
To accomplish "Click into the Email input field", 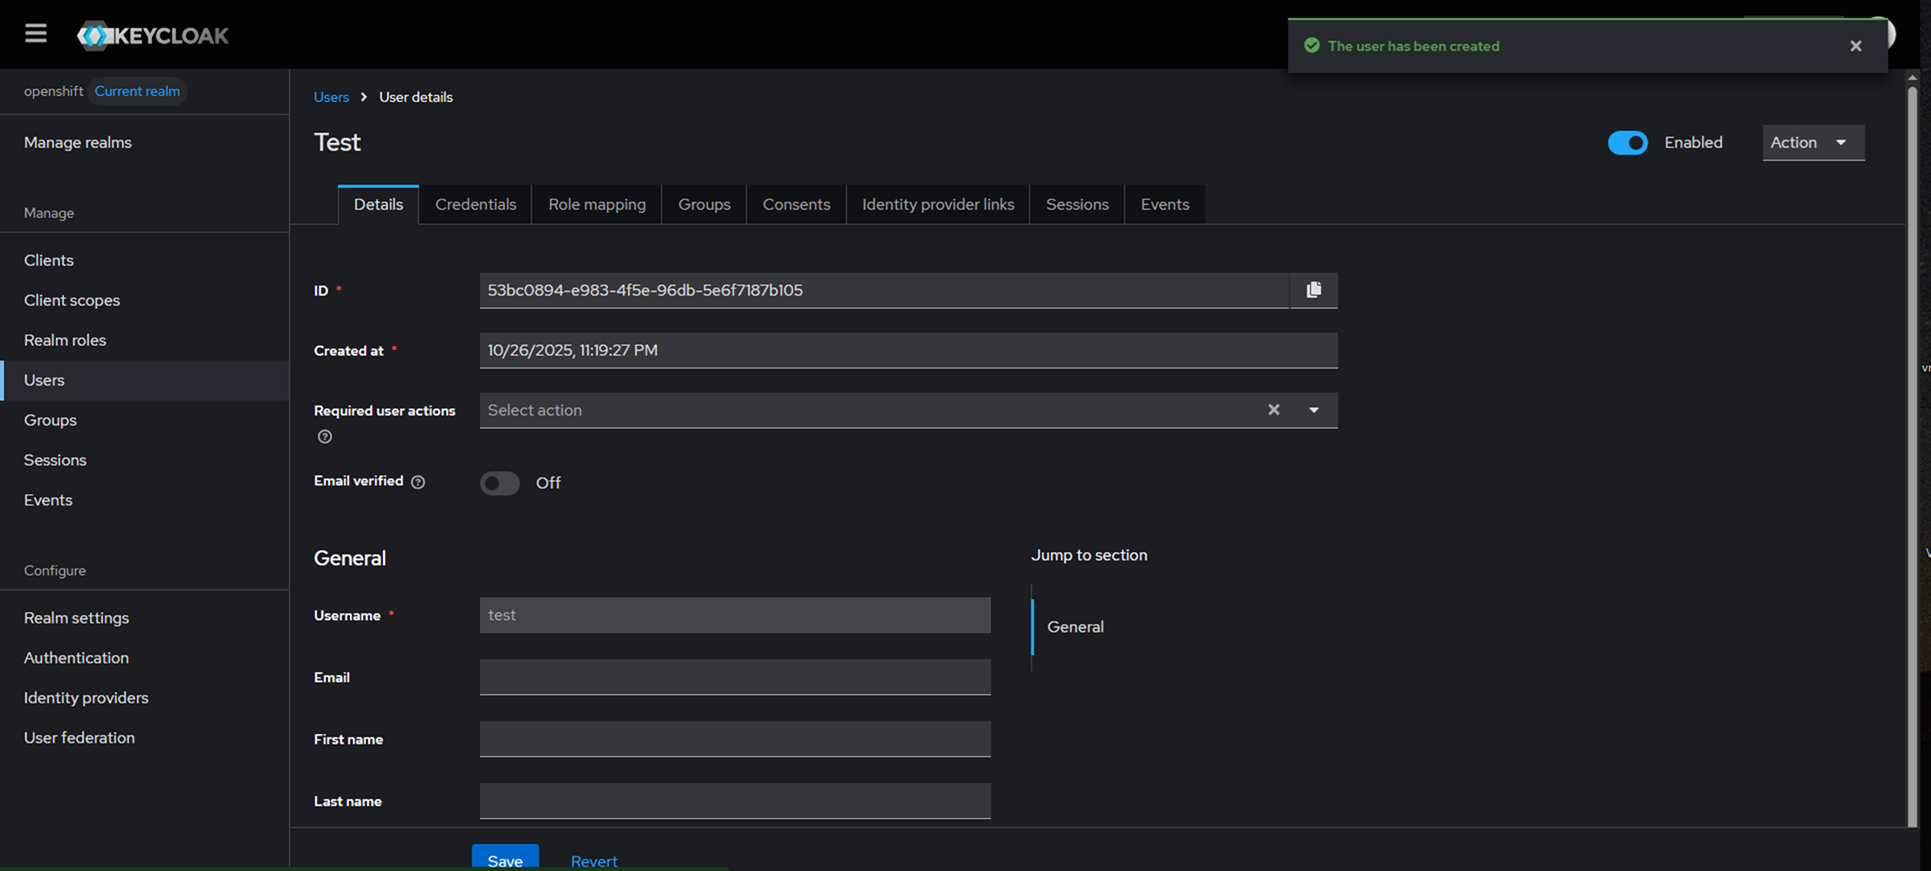I will coord(735,677).
